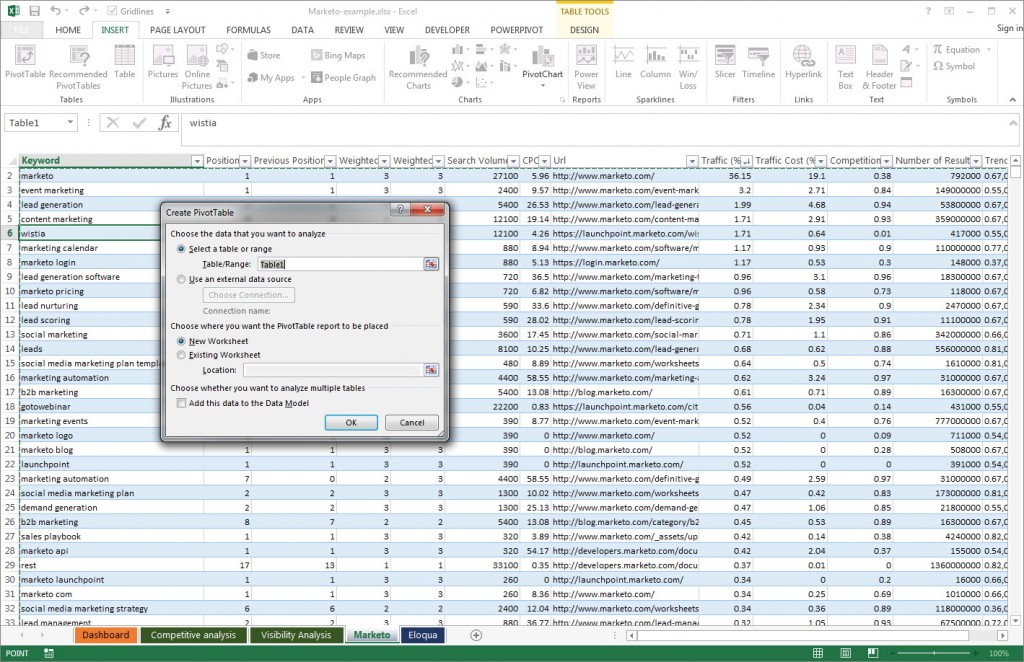This screenshot has height=662, width=1024.
Task: Click the Hyperlink icon in the ribbon
Action: (x=803, y=62)
